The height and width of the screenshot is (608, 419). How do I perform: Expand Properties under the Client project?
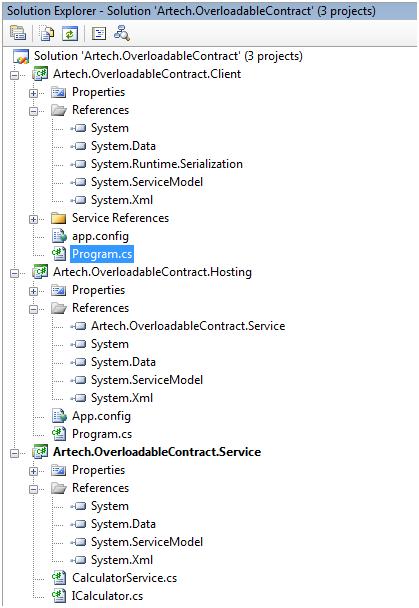(x=33, y=93)
